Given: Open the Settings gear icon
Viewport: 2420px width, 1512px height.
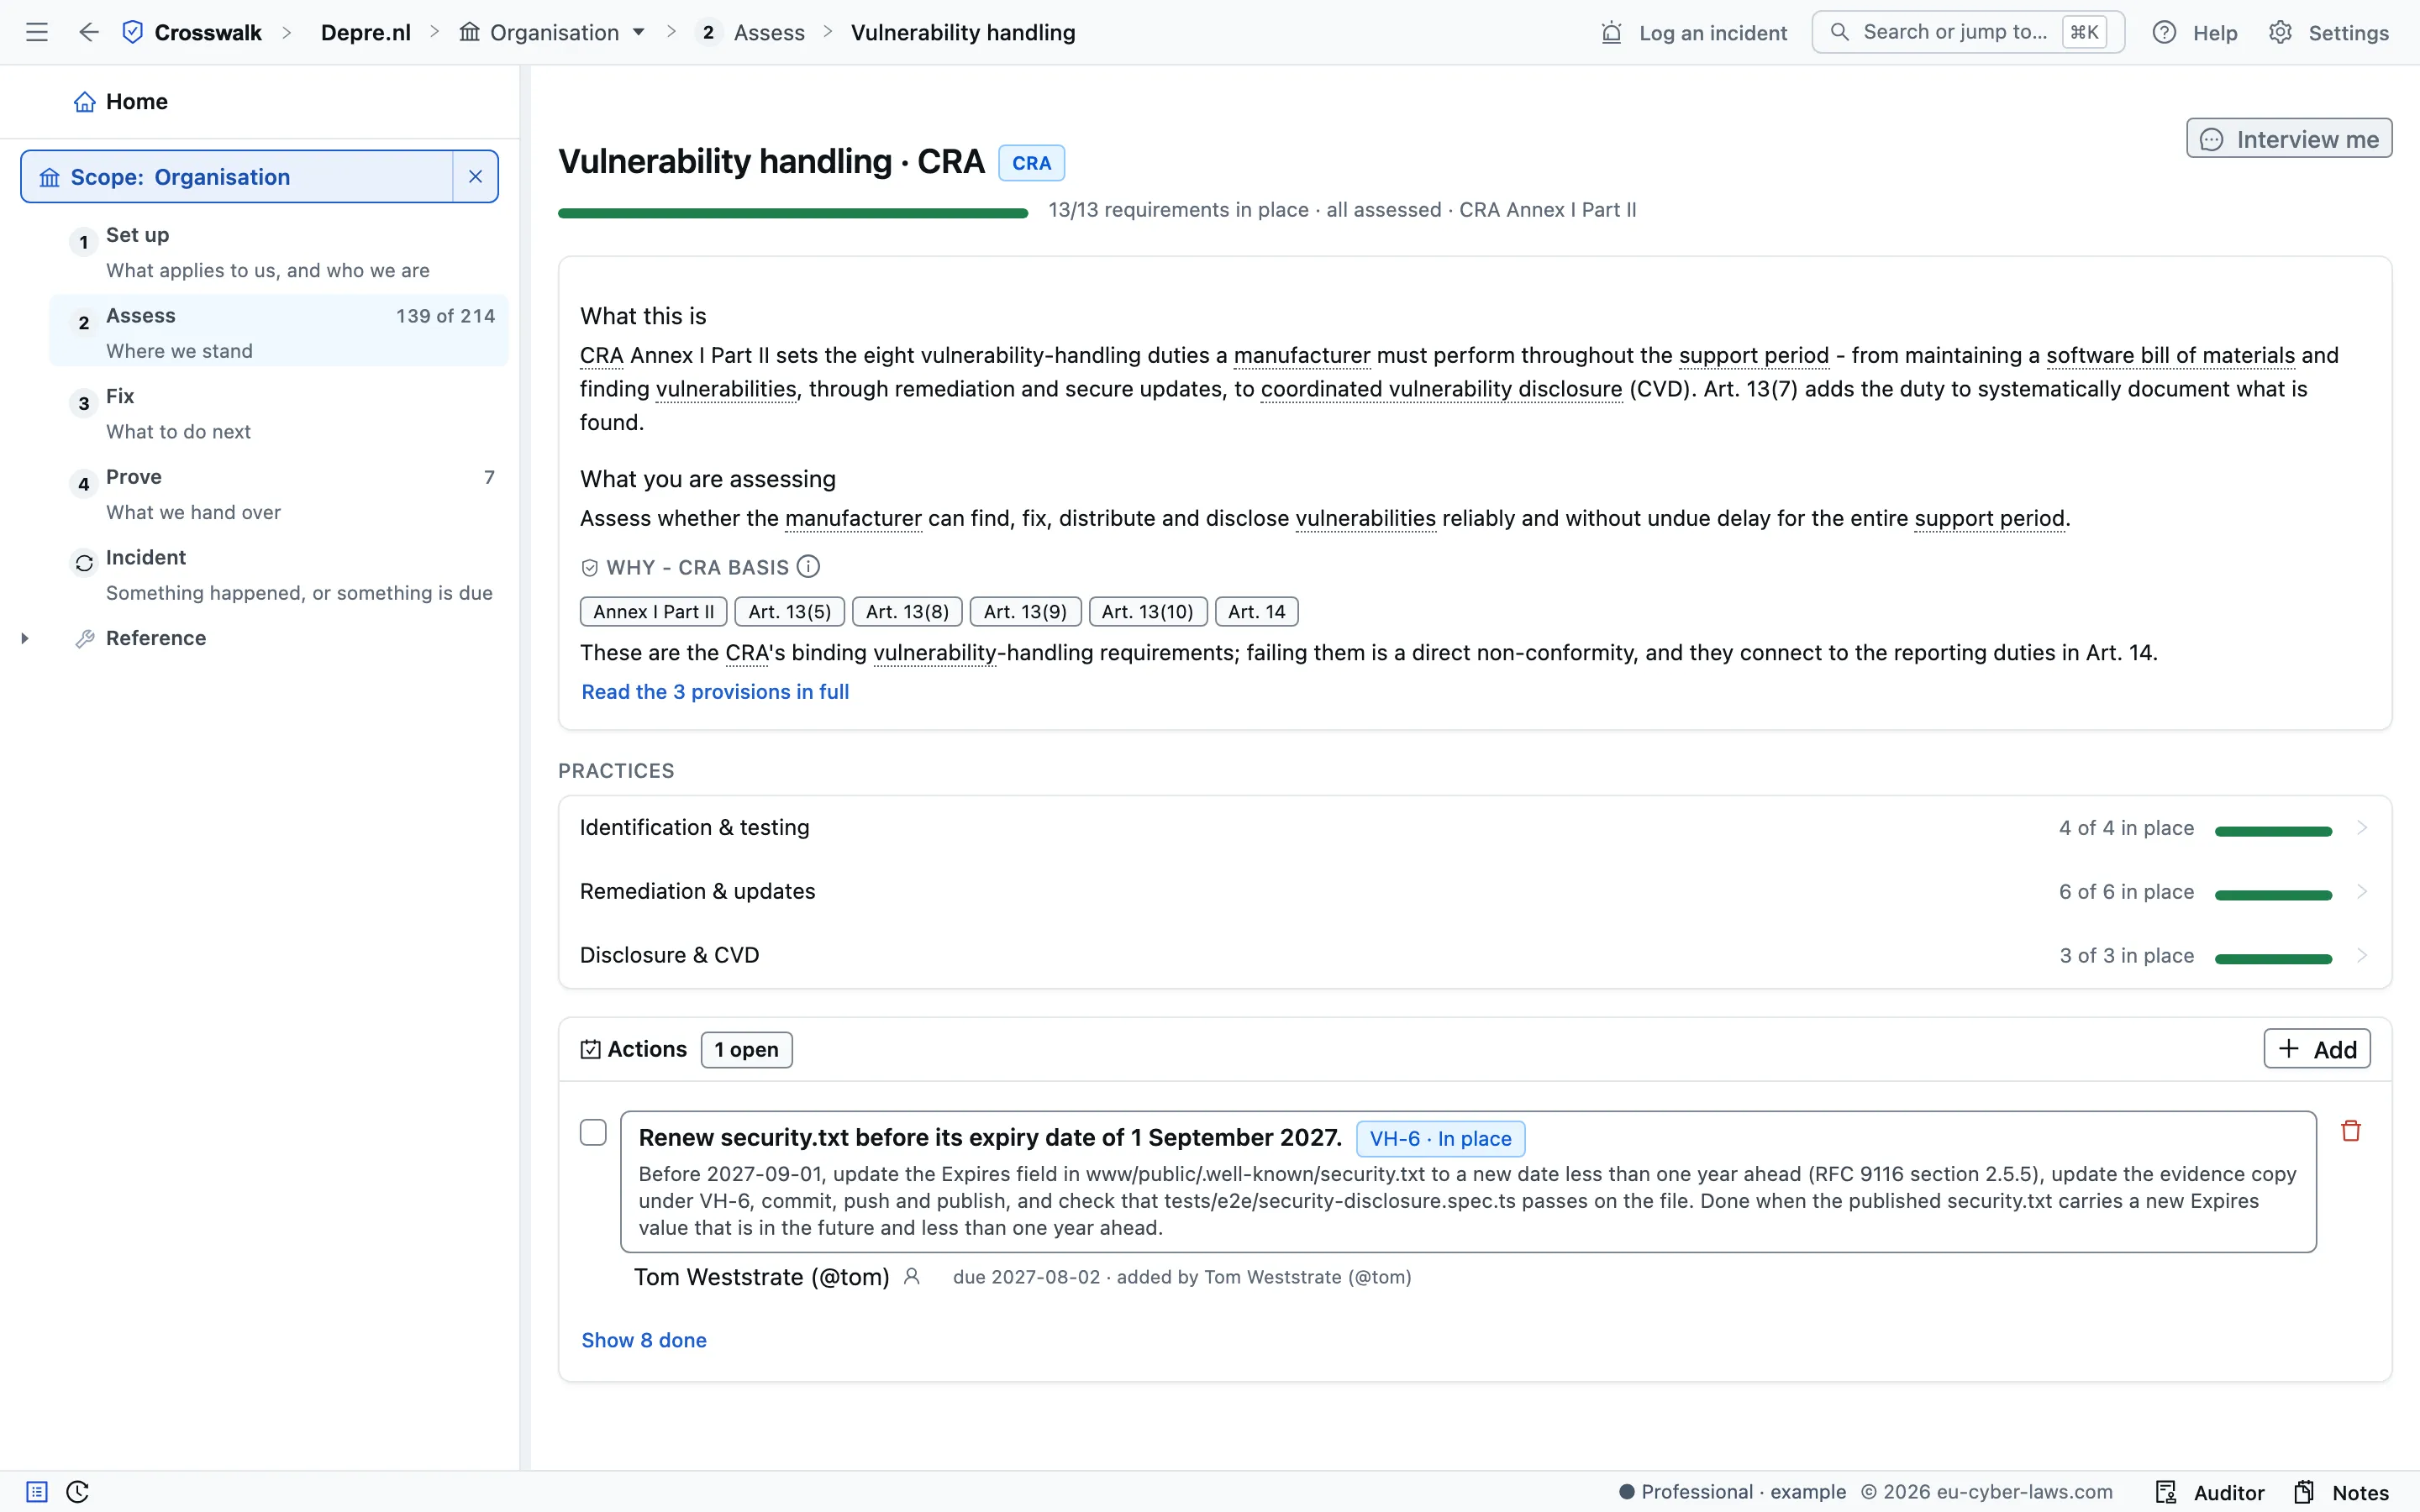Looking at the screenshot, I should [2280, 33].
